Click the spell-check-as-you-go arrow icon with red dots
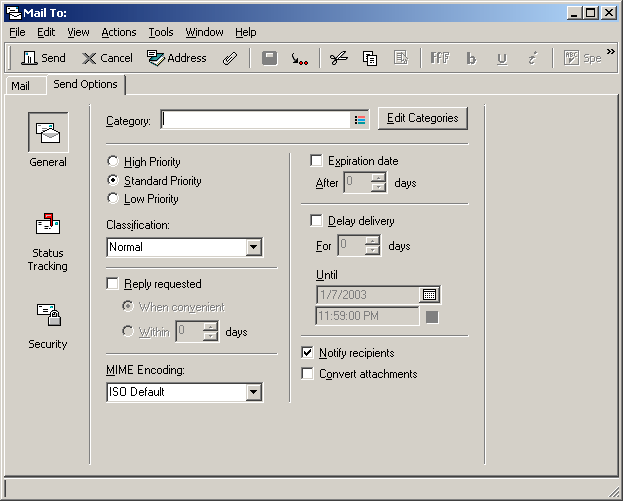623x501 pixels. [x=300, y=59]
